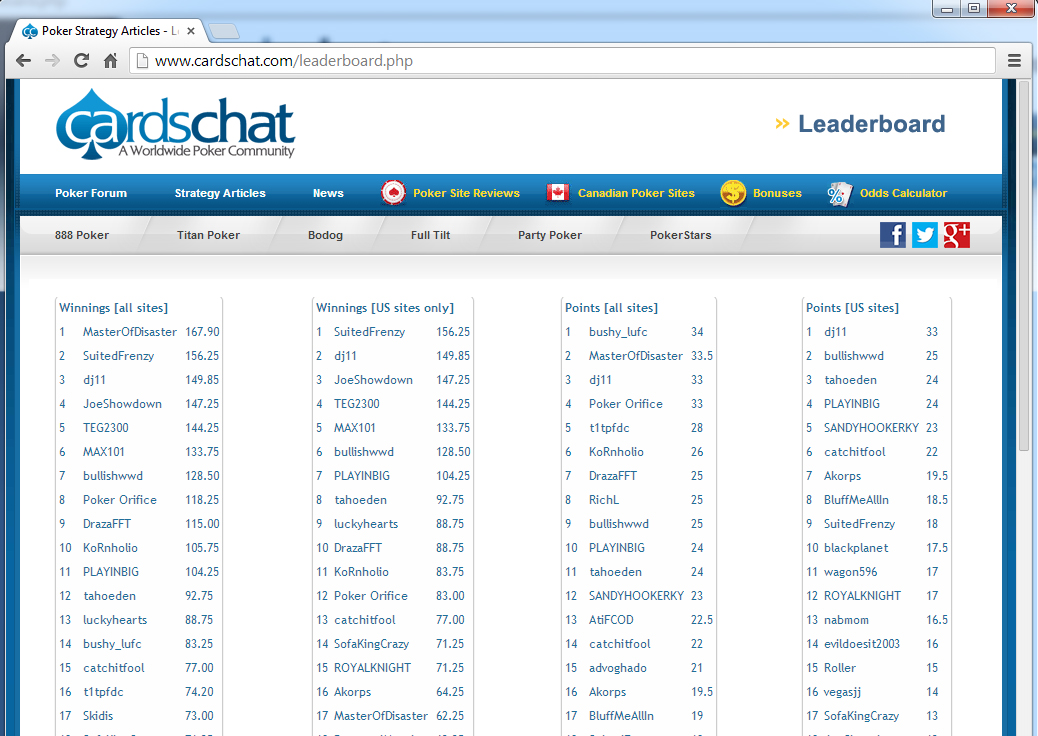
Task: Click the Points [US sites] heading
Action: click(x=852, y=308)
